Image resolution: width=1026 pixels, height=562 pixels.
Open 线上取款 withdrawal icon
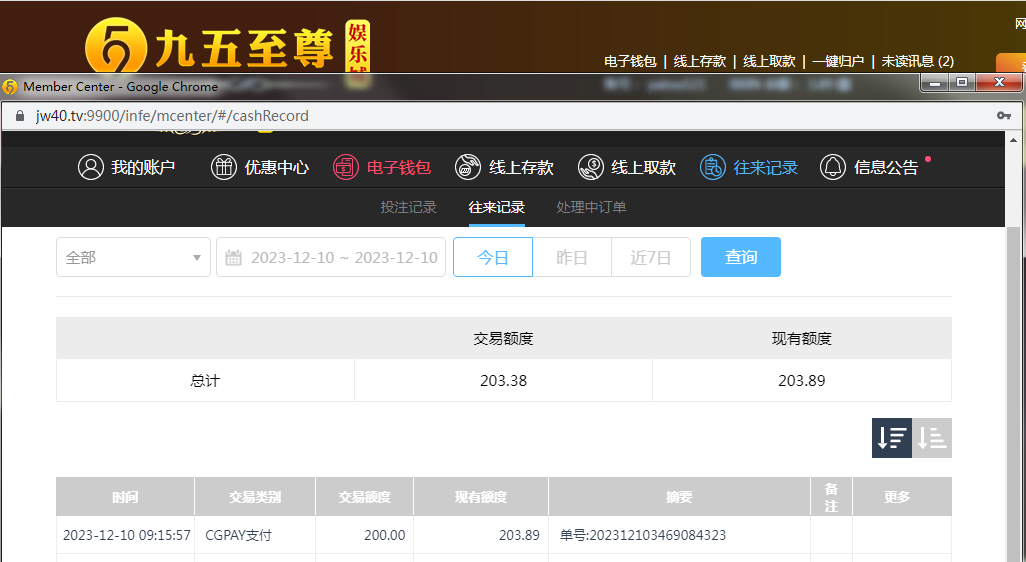point(591,167)
